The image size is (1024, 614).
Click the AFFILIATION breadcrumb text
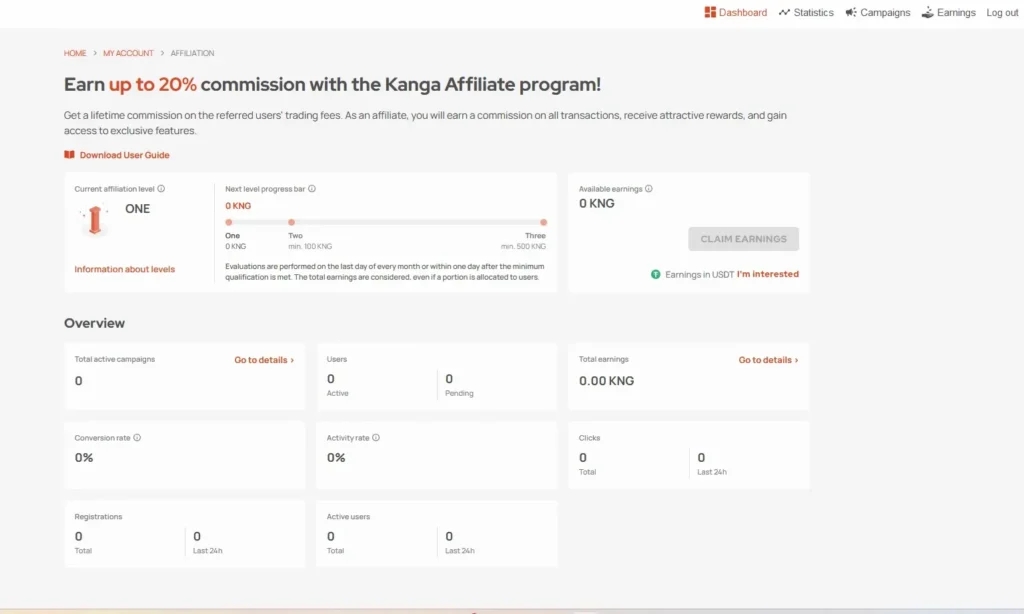[x=192, y=53]
